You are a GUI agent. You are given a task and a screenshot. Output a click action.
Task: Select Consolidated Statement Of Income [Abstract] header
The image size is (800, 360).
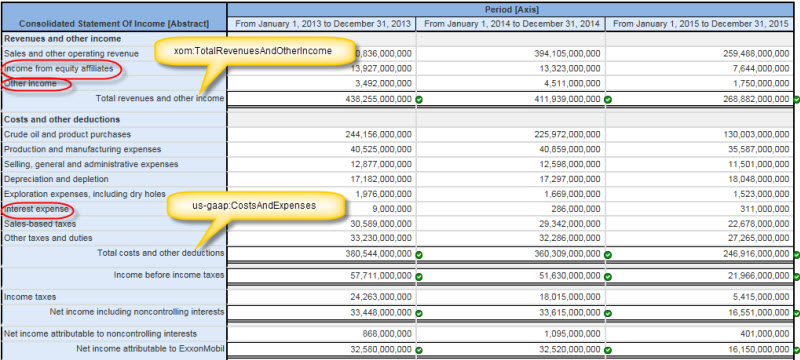coord(114,23)
